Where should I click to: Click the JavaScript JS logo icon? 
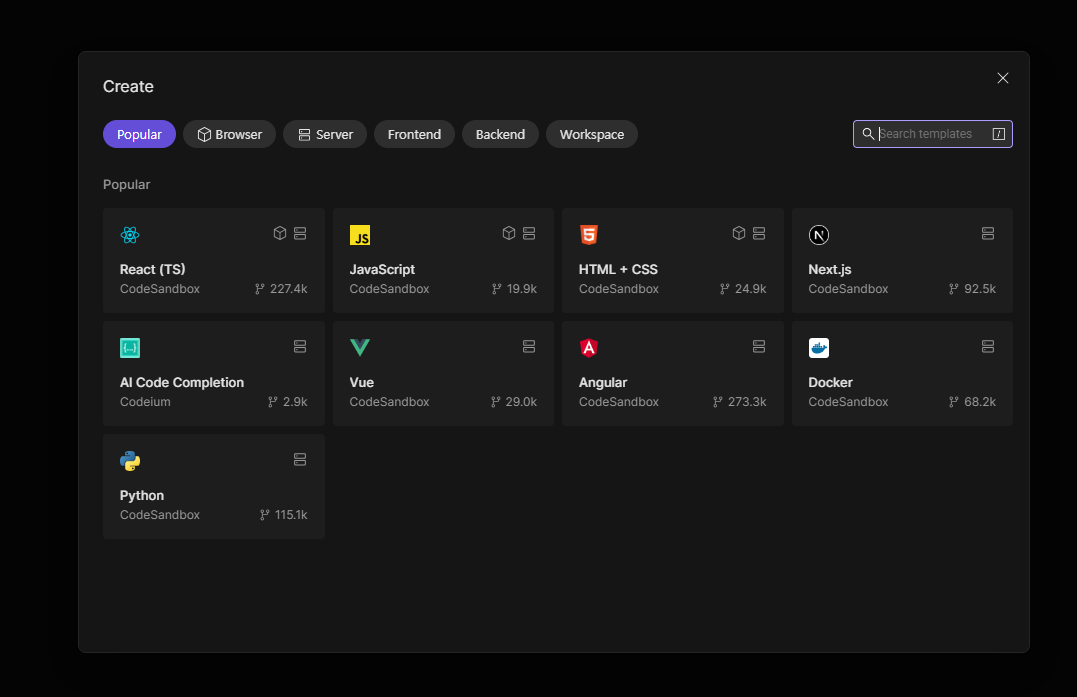360,235
